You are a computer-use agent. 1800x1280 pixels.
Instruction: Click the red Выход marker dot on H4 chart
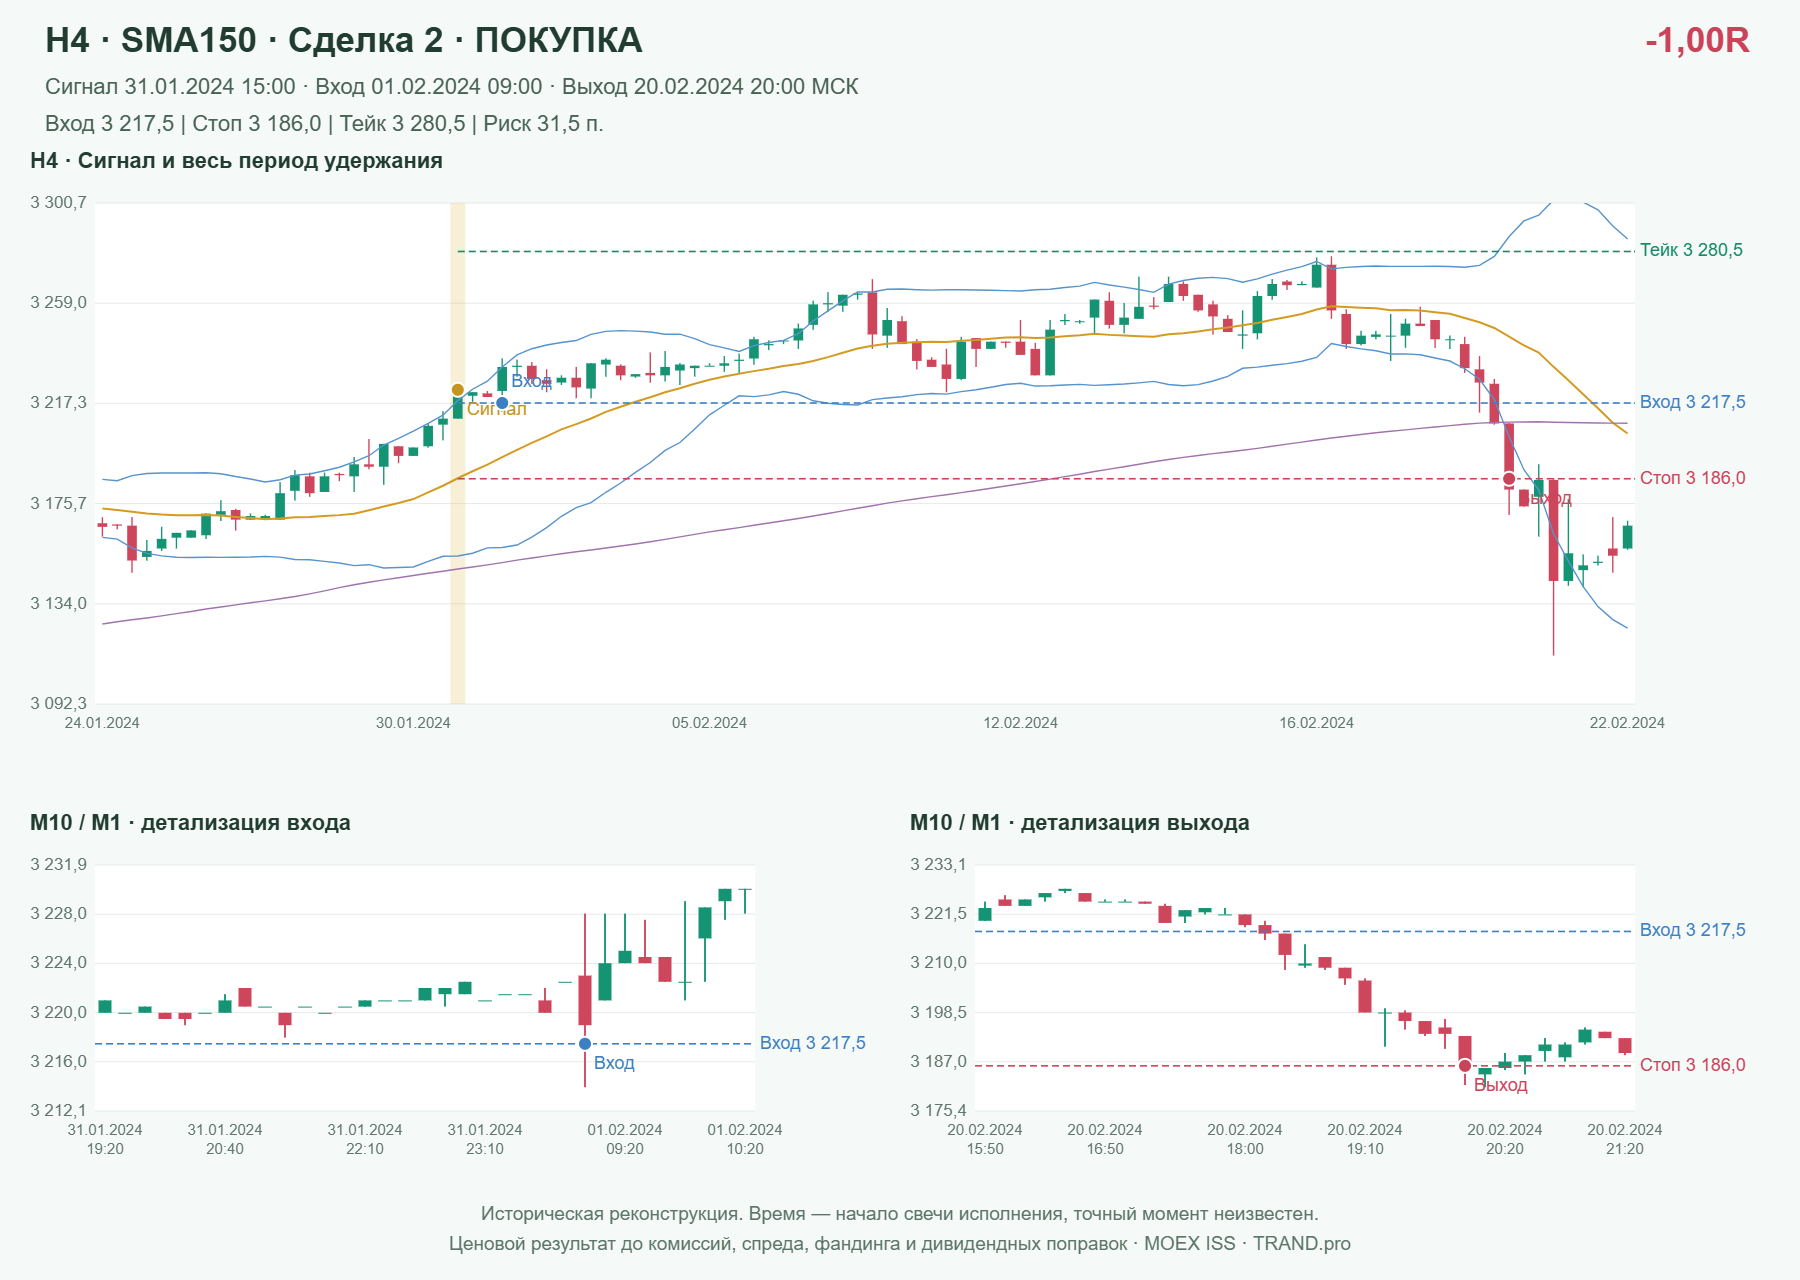coord(1509,479)
